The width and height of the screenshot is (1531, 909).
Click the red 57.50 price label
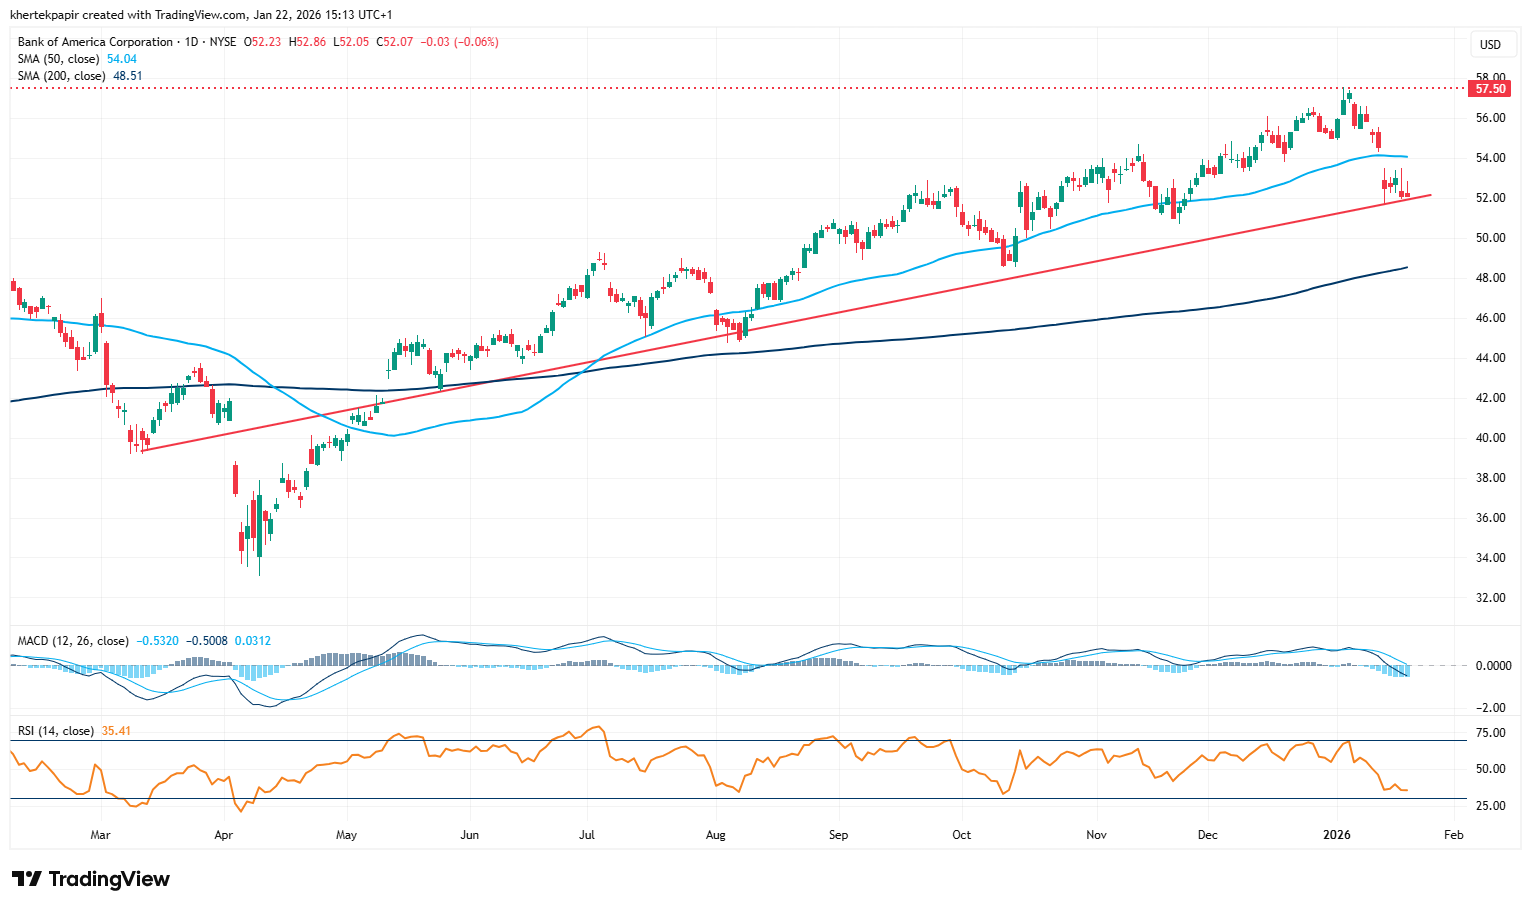coord(1489,89)
